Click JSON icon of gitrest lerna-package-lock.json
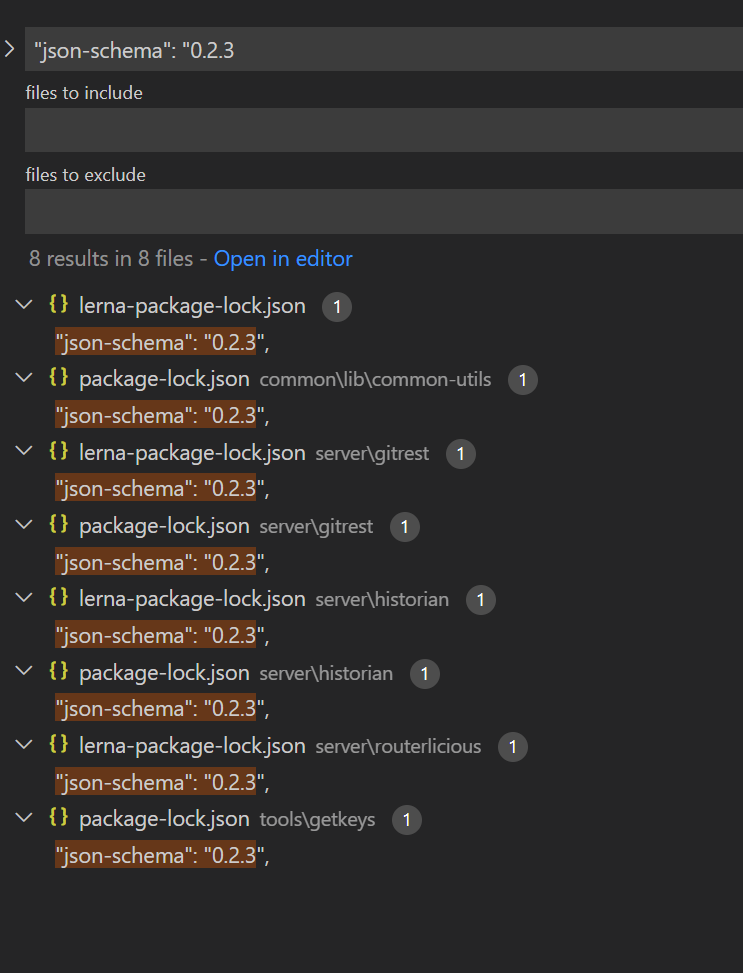The image size is (743, 973). click(x=59, y=450)
